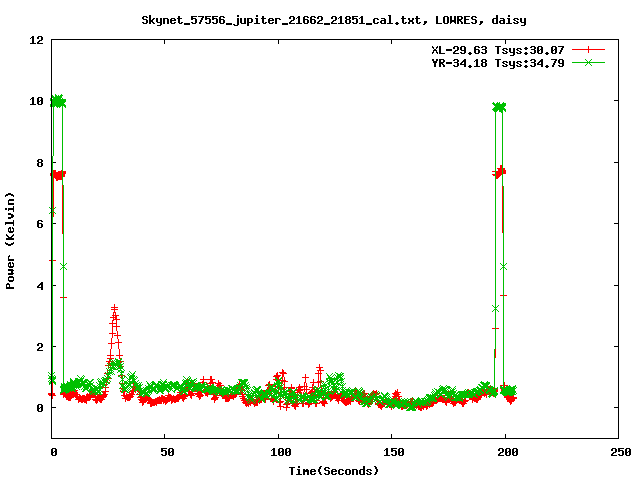Click y-axis tick label 4
This screenshot has width=640, height=480.
pyautogui.click(x=40, y=286)
